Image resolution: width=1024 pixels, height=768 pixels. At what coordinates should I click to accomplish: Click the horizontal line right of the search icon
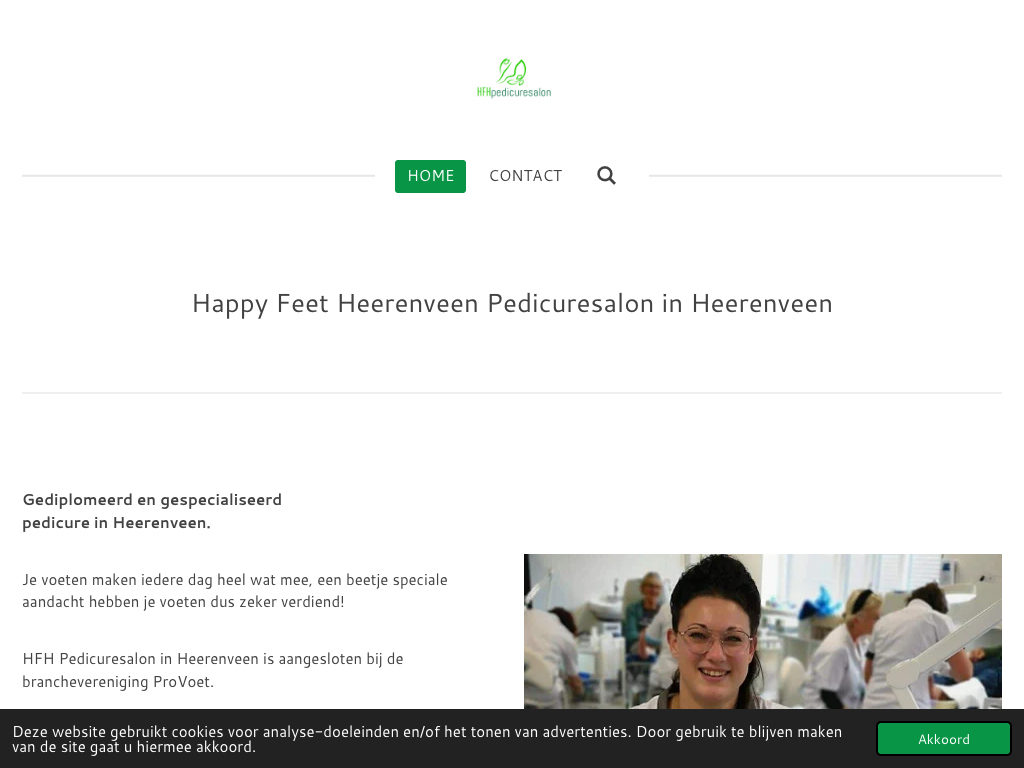click(825, 176)
